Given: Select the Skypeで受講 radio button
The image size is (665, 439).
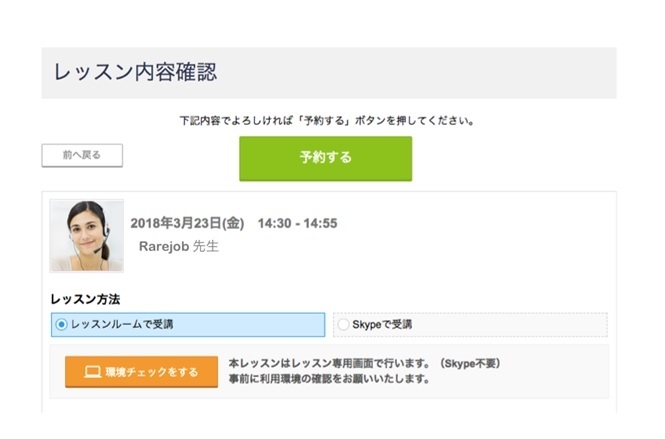Looking at the screenshot, I should pos(344,325).
